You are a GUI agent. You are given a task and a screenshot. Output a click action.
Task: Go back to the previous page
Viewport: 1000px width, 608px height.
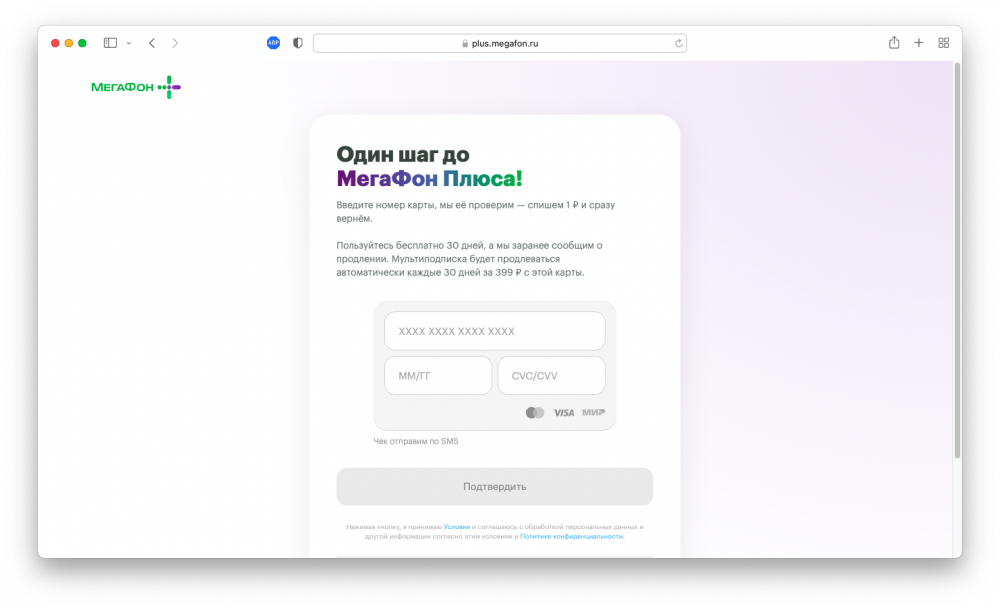tap(152, 43)
